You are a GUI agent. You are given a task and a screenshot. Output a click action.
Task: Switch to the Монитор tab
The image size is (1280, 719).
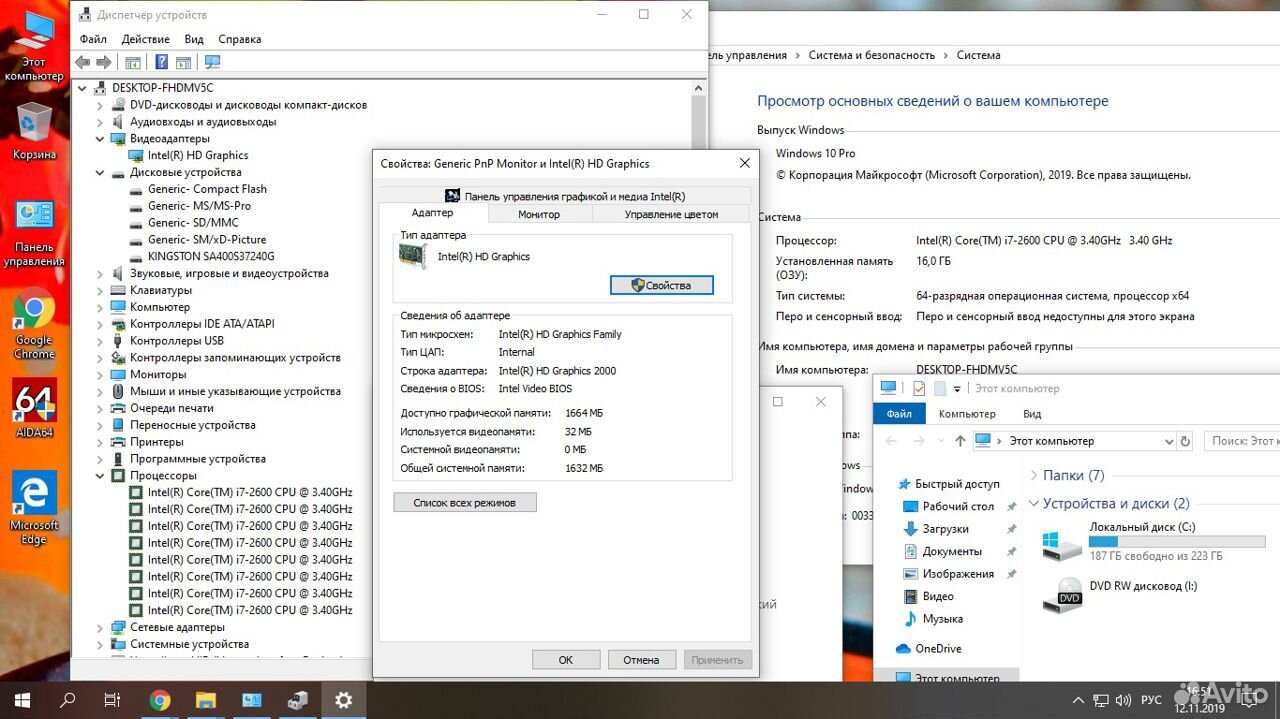[539, 214]
